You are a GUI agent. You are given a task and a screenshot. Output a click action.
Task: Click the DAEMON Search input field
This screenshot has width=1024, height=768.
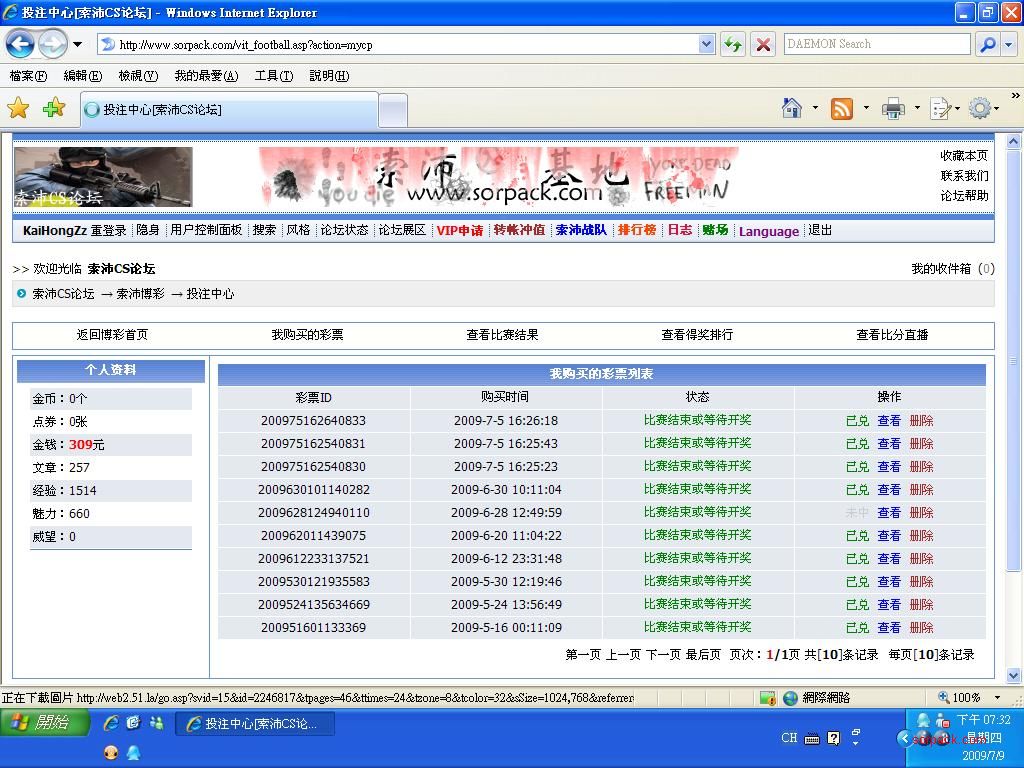coord(876,44)
